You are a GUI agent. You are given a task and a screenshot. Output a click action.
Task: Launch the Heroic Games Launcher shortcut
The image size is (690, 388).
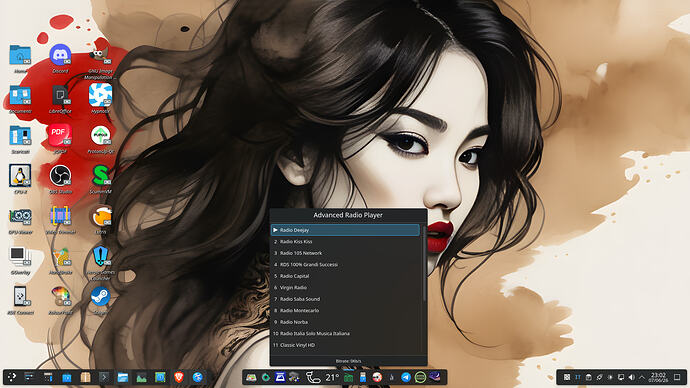coord(100,256)
